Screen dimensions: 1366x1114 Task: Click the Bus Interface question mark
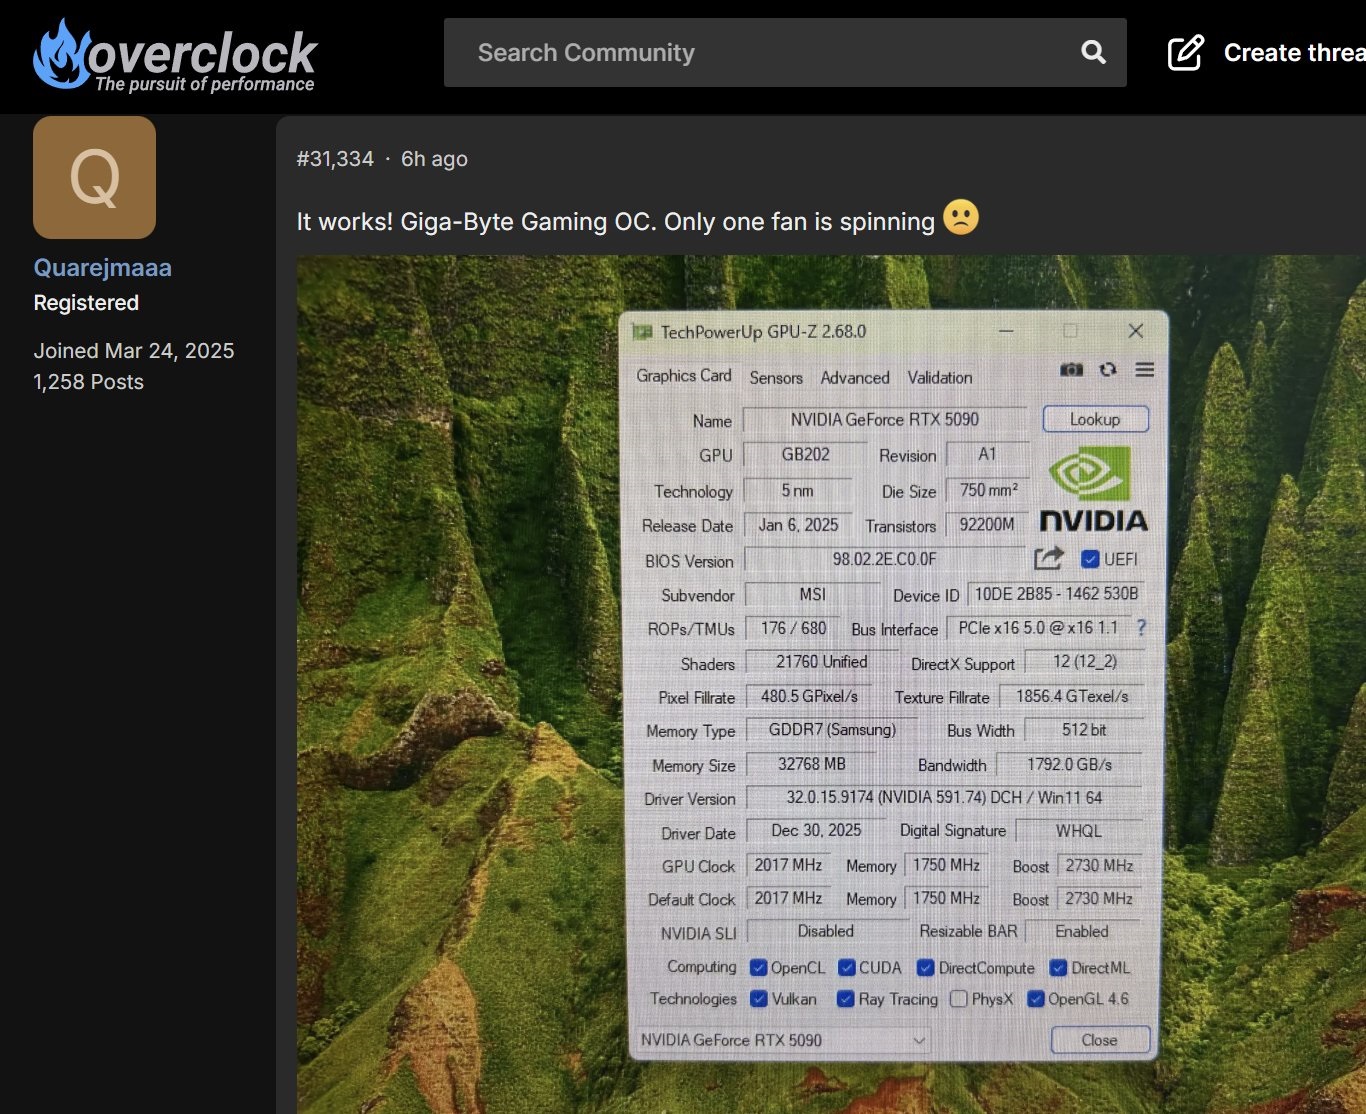point(1141,627)
